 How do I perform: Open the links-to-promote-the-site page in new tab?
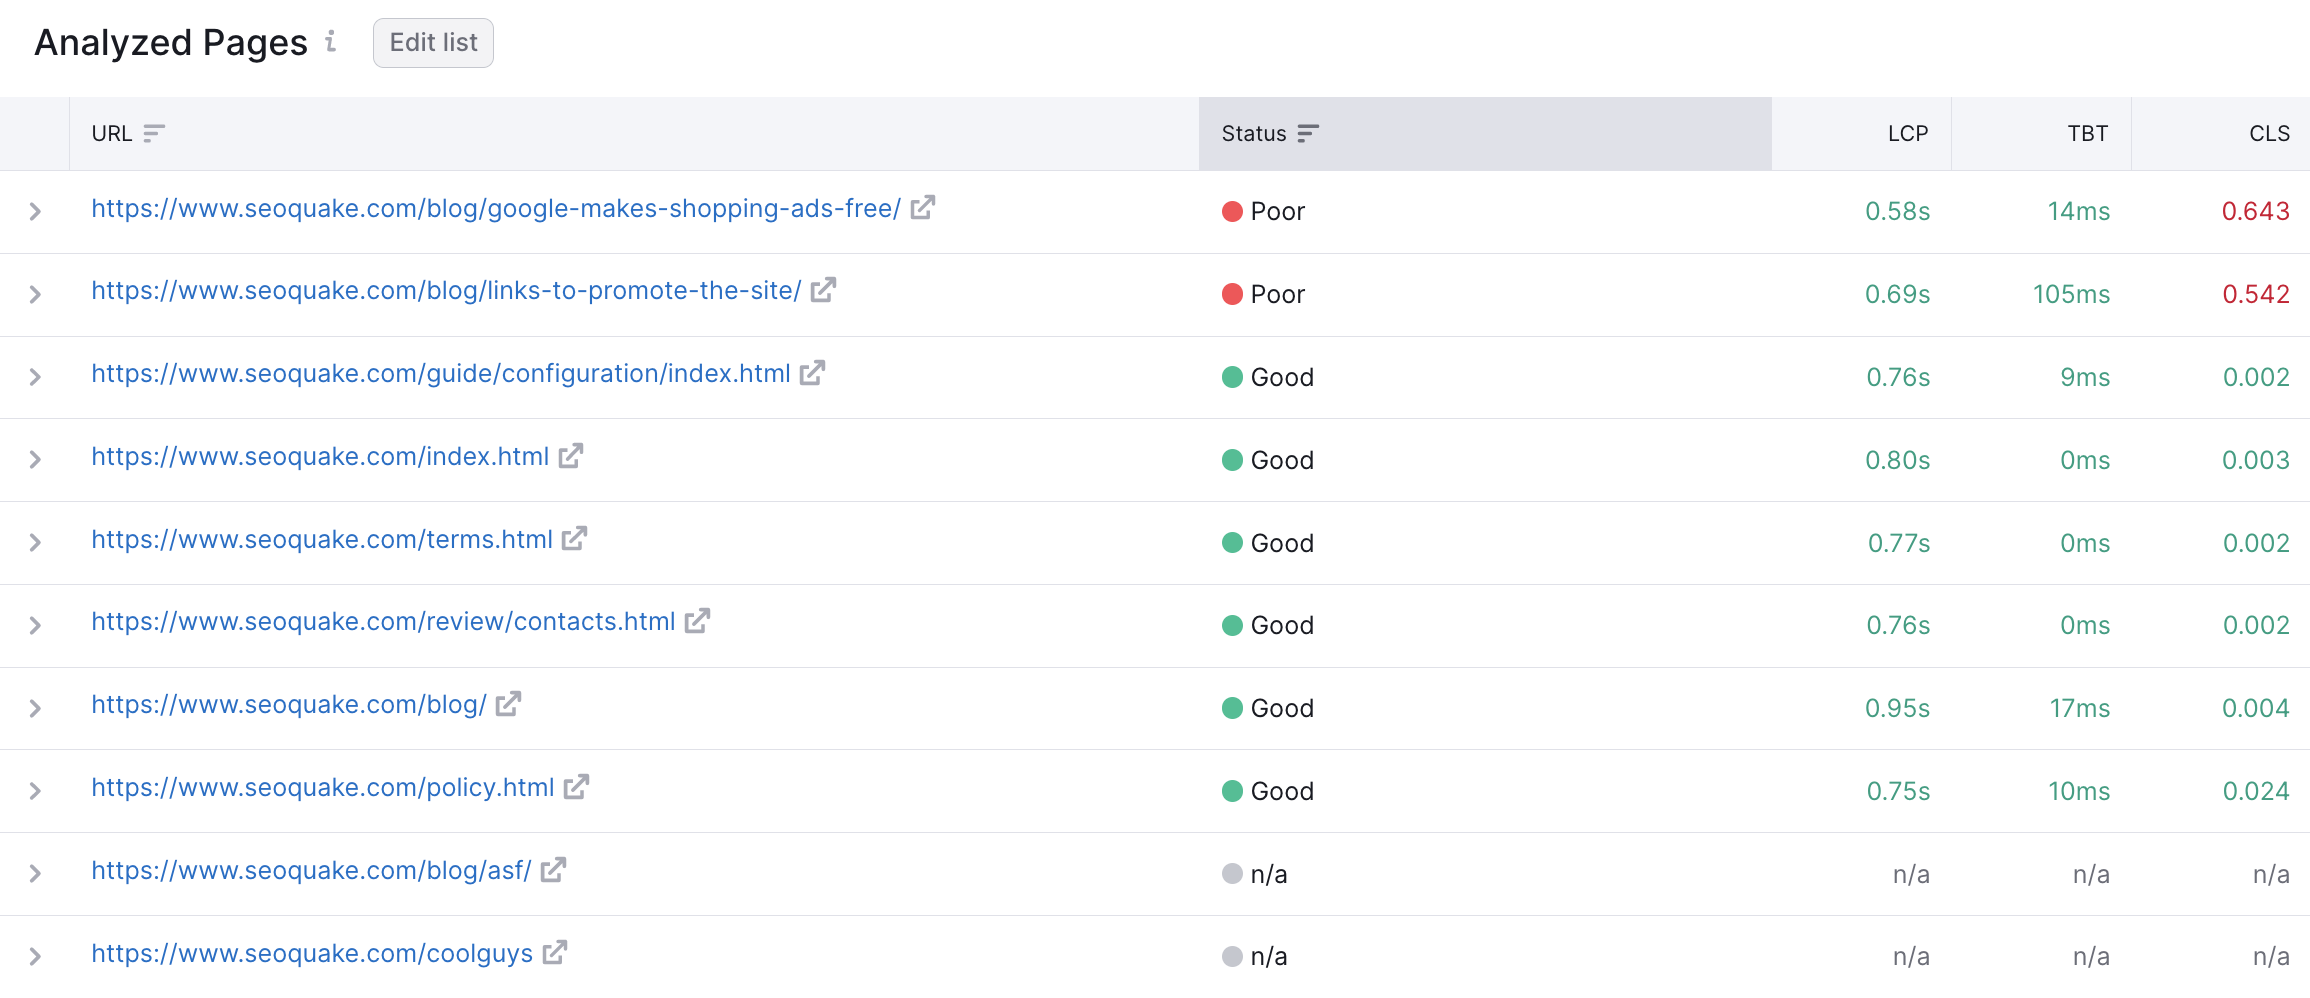click(x=822, y=291)
